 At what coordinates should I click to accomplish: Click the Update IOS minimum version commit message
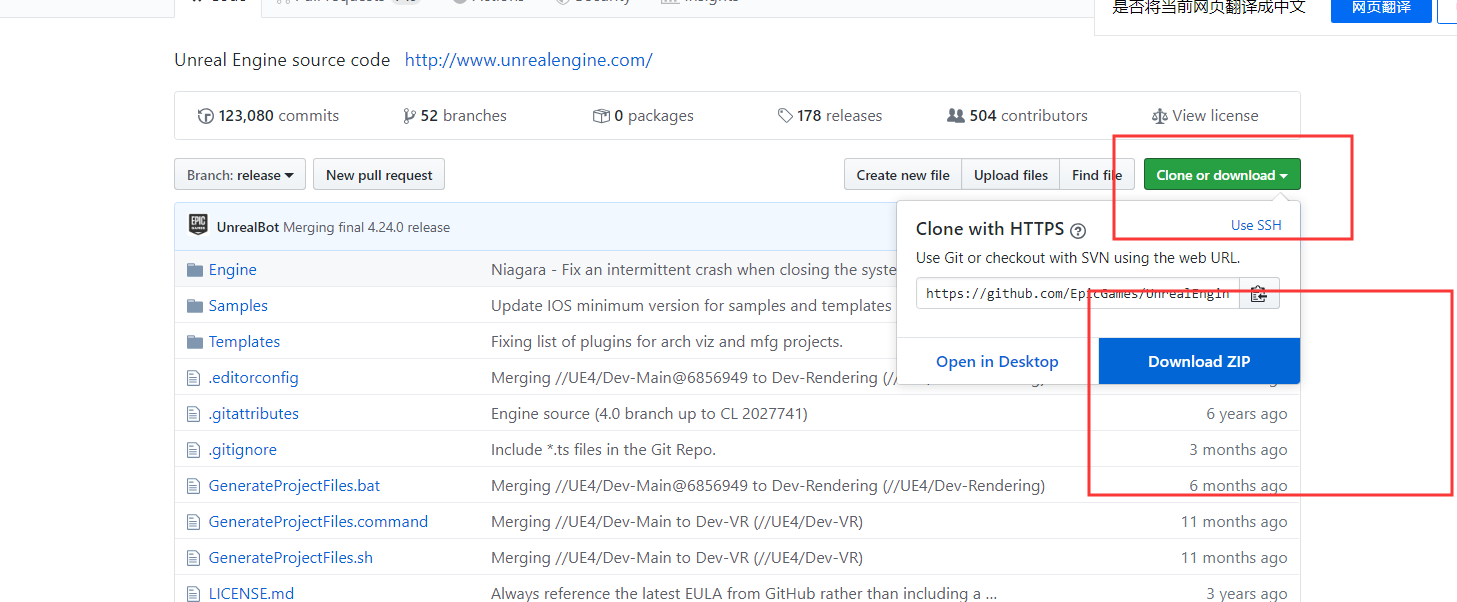click(691, 306)
